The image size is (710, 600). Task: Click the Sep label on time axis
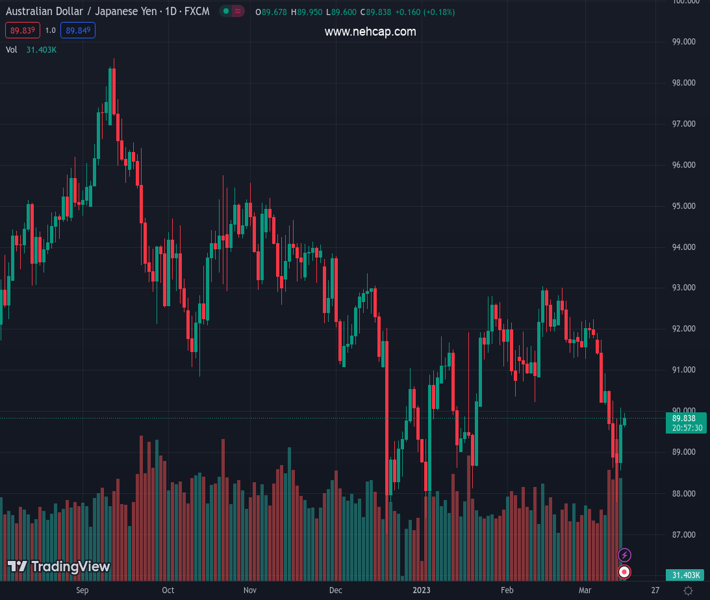(82, 590)
